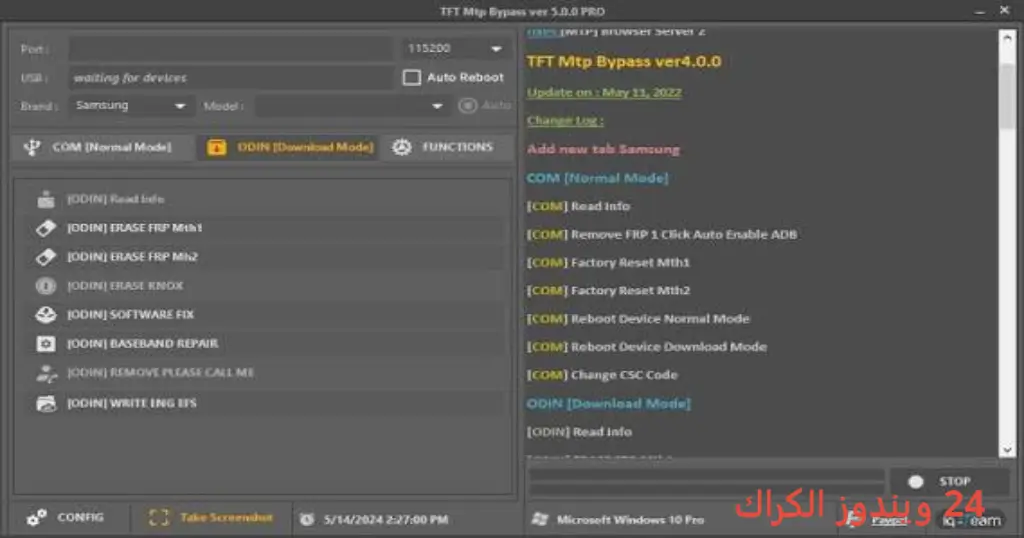Image resolution: width=1024 pixels, height=538 pixels.
Task: Click the ERASE KNOX info icon
Action: [46, 285]
